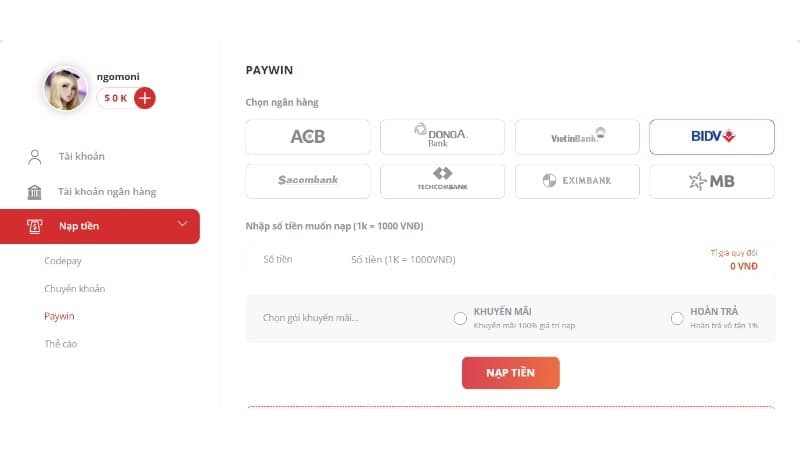Screen dimensions: 800x450
Task: Select the HOÀN TRẢ radio button
Action: pyautogui.click(x=677, y=319)
